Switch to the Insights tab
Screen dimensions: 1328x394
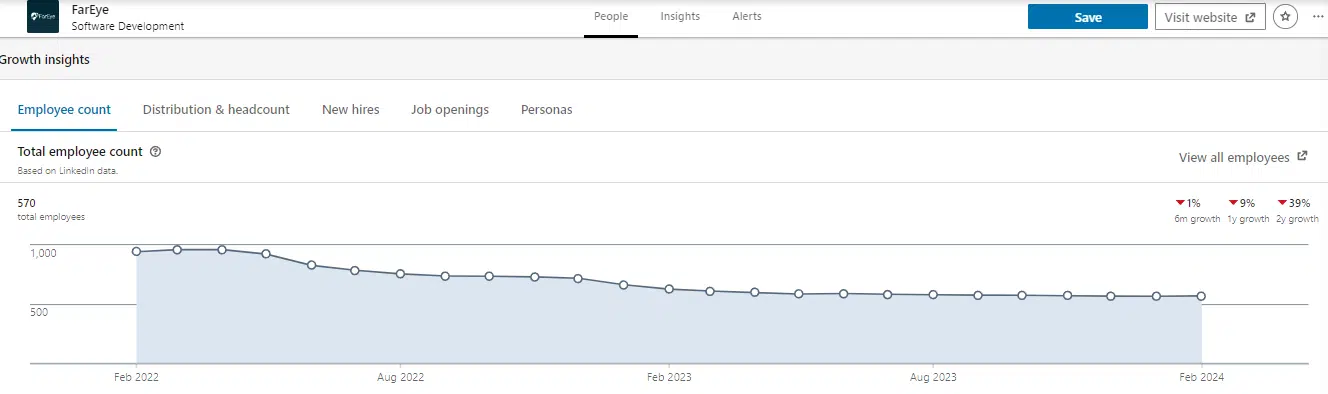click(x=680, y=17)
